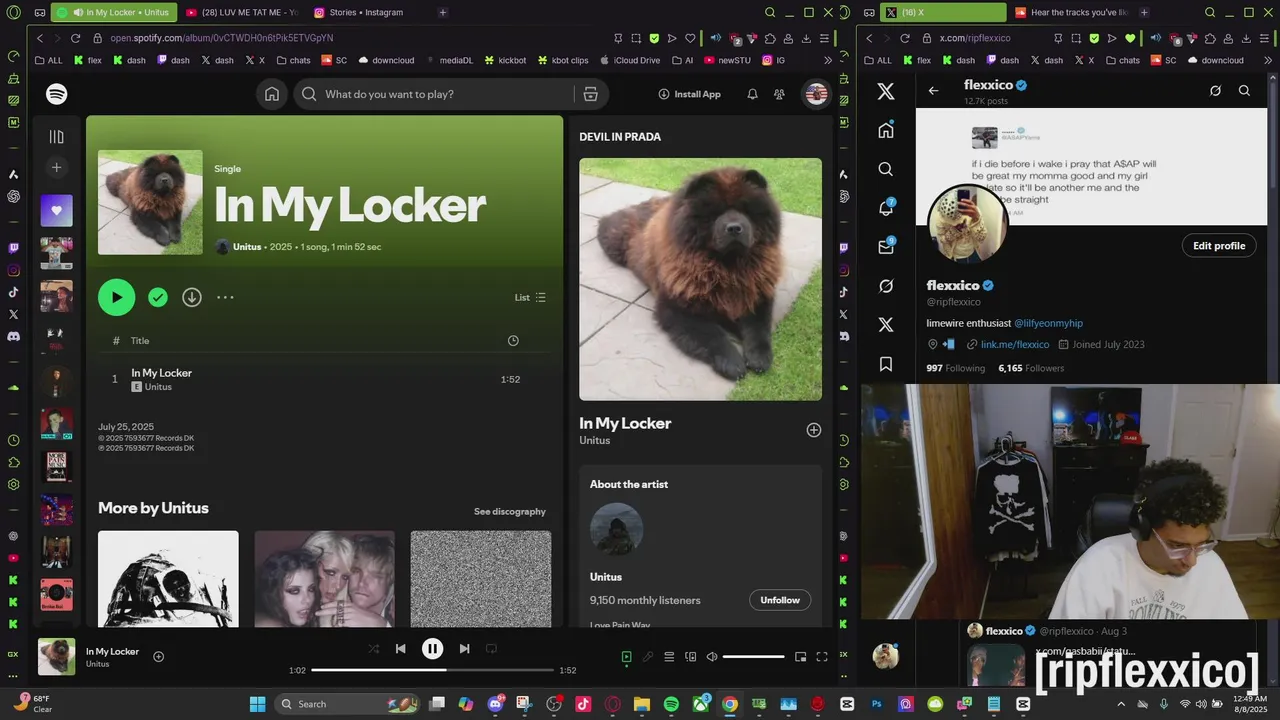Screen dimensions: 1280x720
Task: Add current song to Liked from player bar
Action: [158, 657]
